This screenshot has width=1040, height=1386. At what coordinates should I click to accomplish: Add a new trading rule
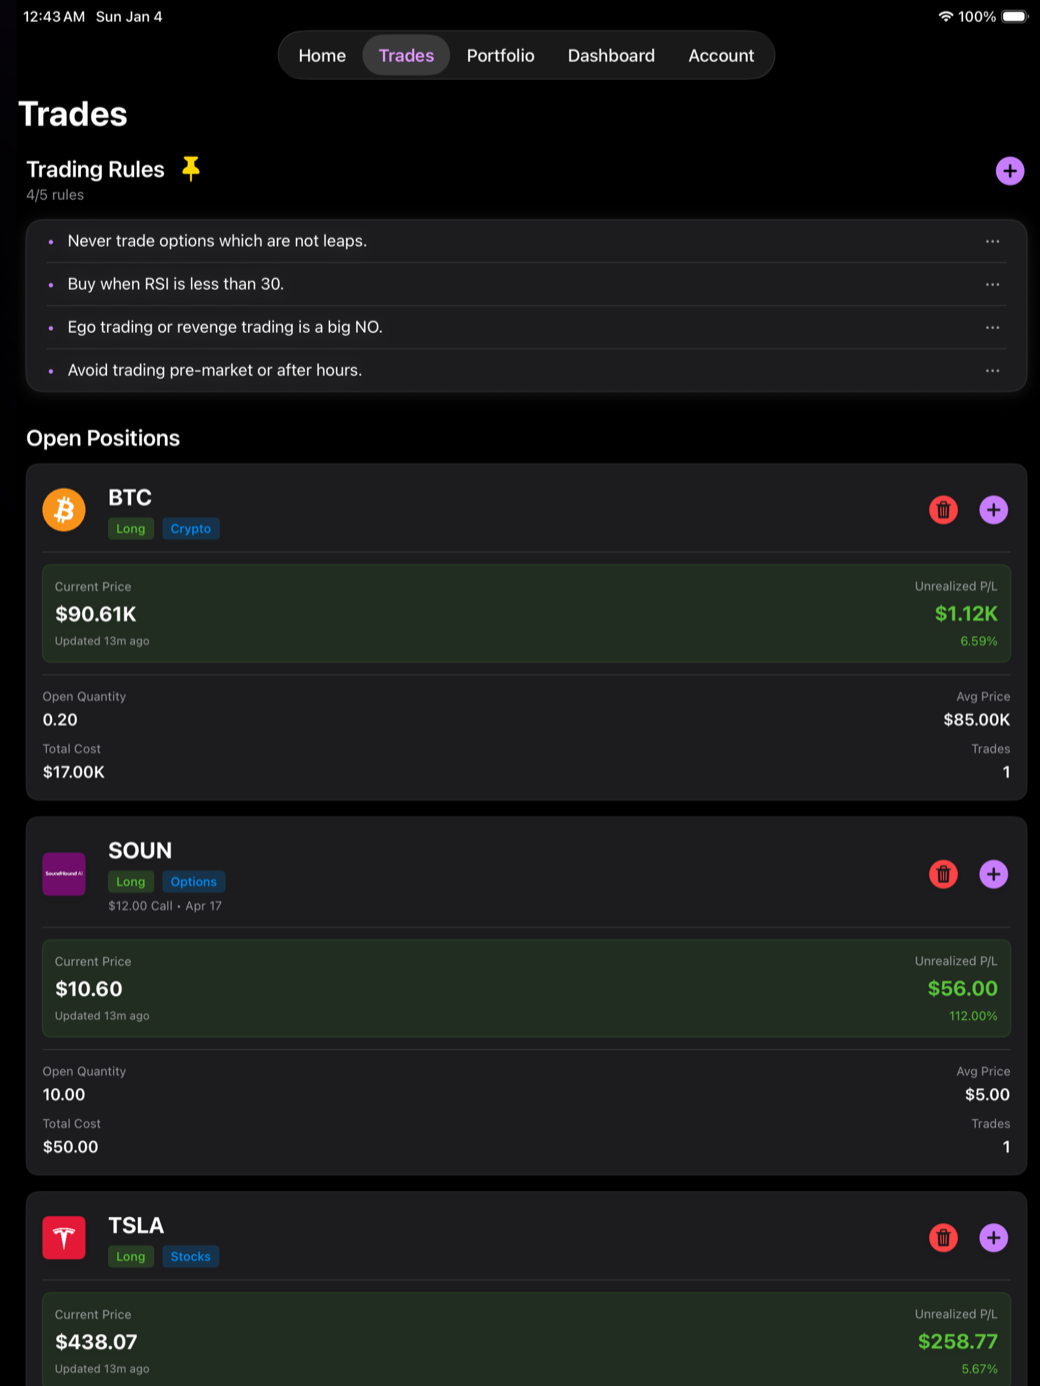coord(1009,171)
